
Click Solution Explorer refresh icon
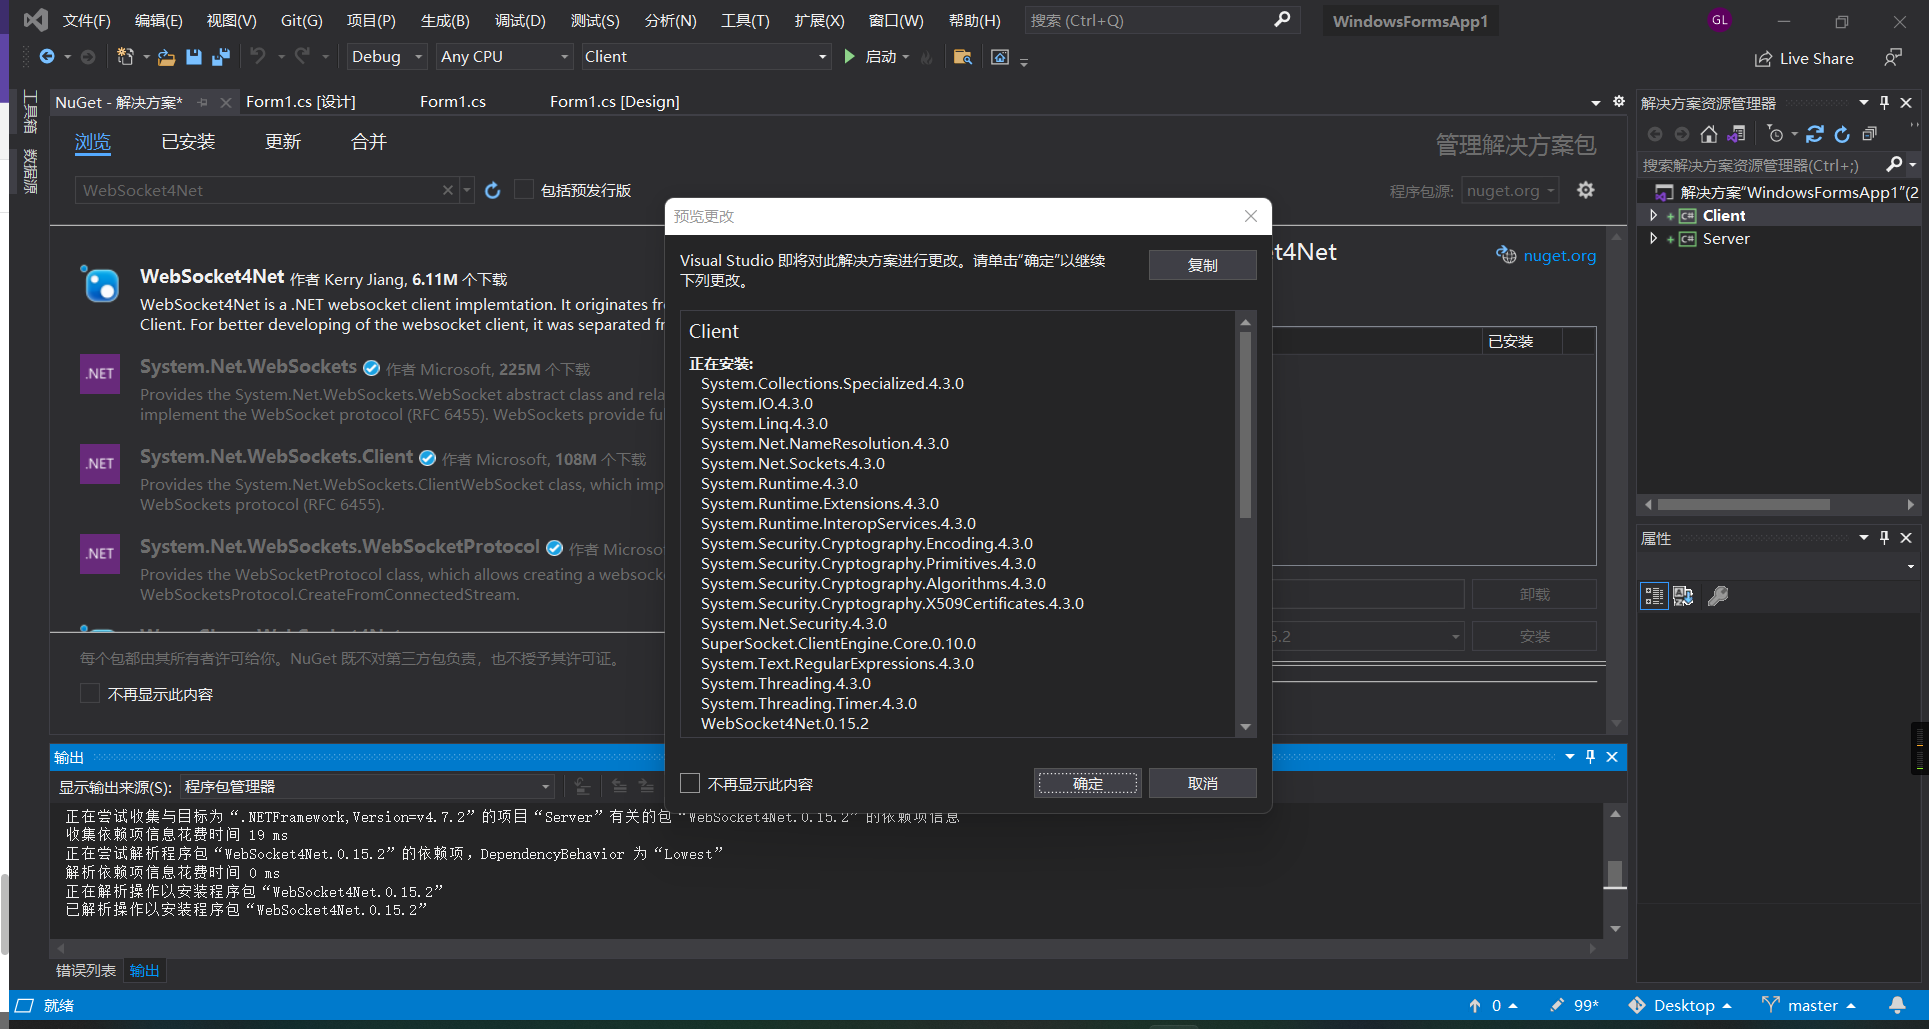pyautogui.click(x=1842, y=134)
